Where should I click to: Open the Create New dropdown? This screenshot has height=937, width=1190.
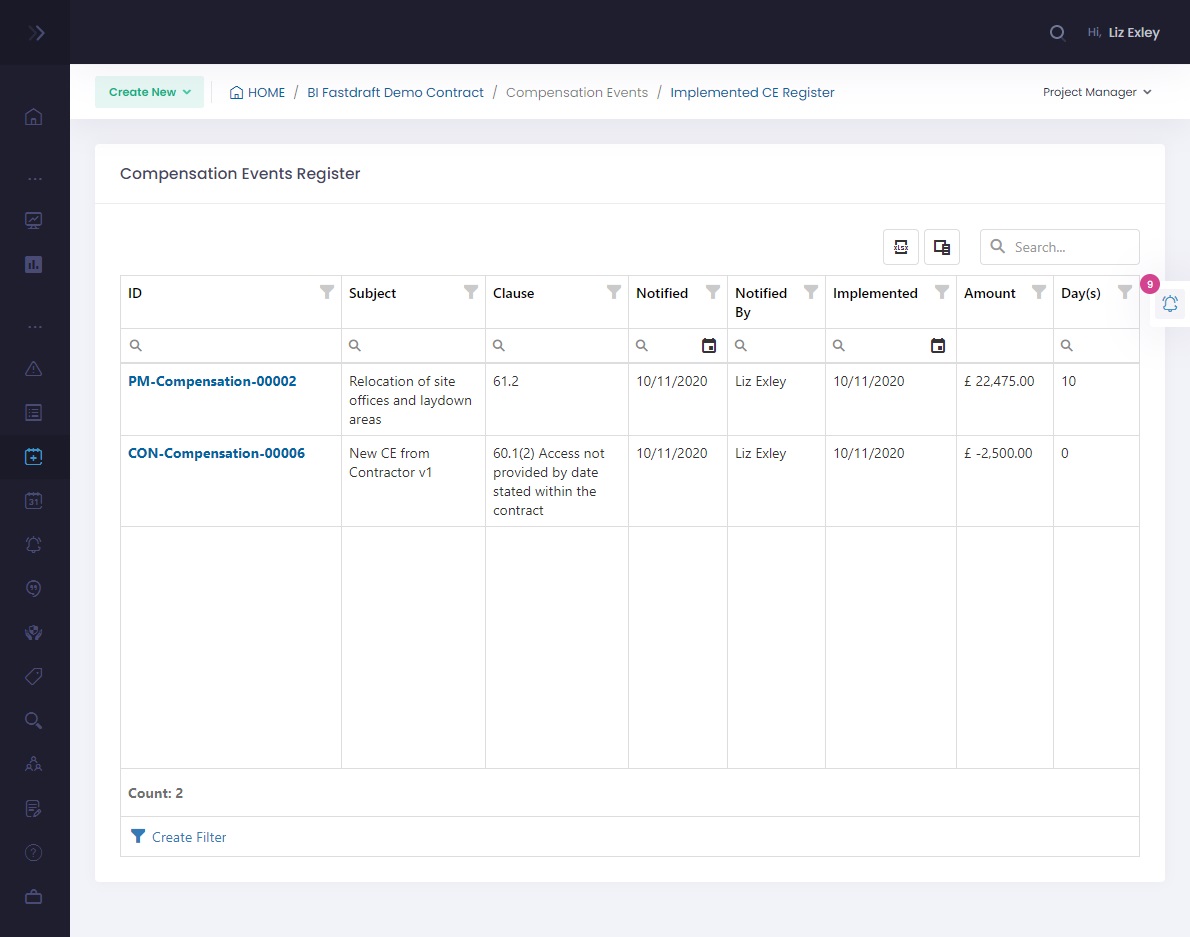coord(149,92)
